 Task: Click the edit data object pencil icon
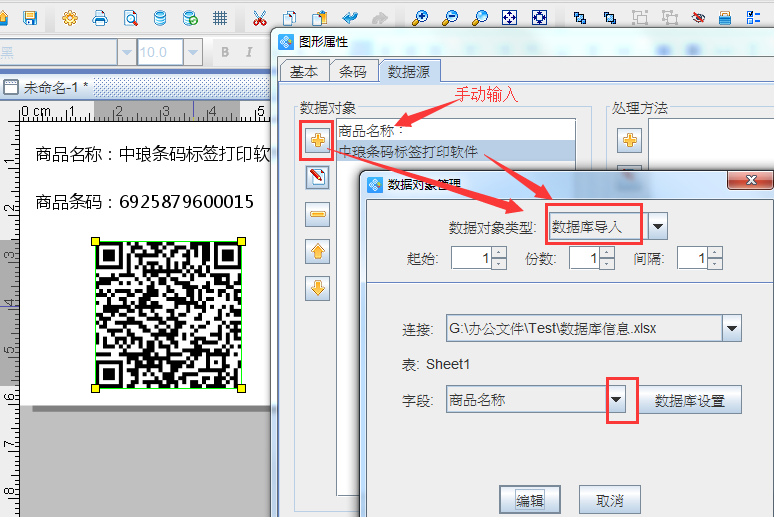tap(318, 178)
